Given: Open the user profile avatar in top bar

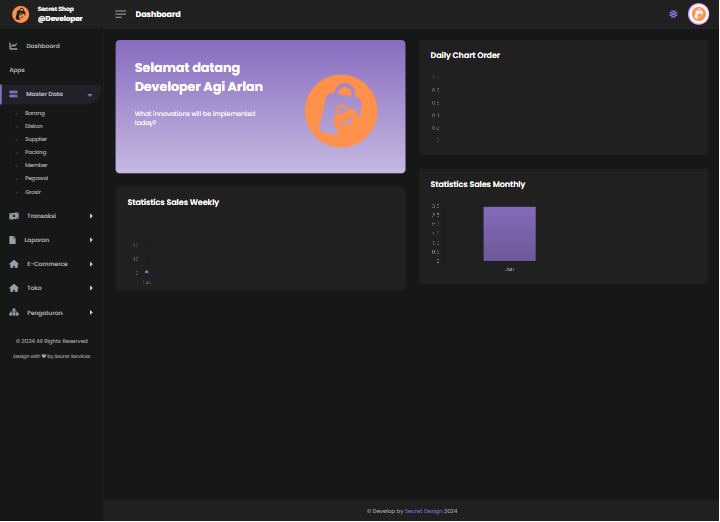Looking at the screenshot, I should tap(698, 14).
